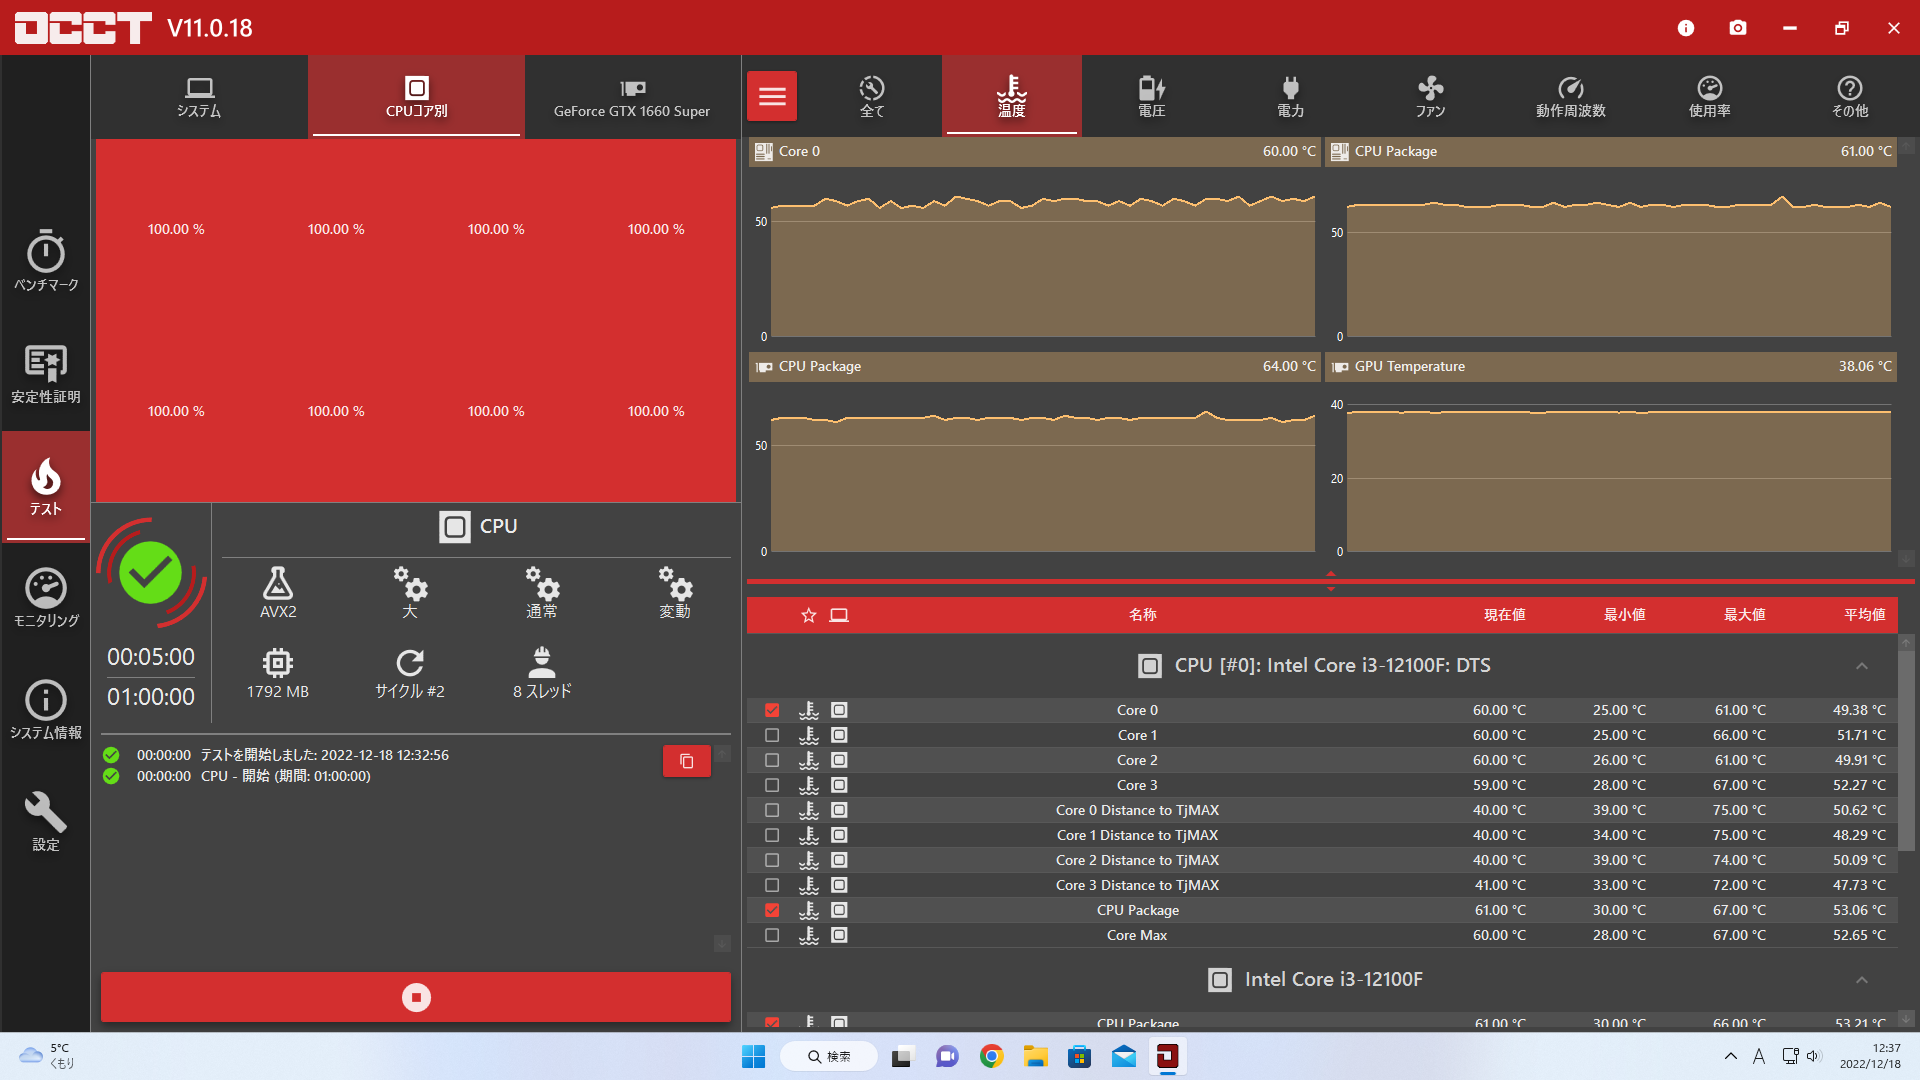Open the 設定 settings page

point(46,822)
